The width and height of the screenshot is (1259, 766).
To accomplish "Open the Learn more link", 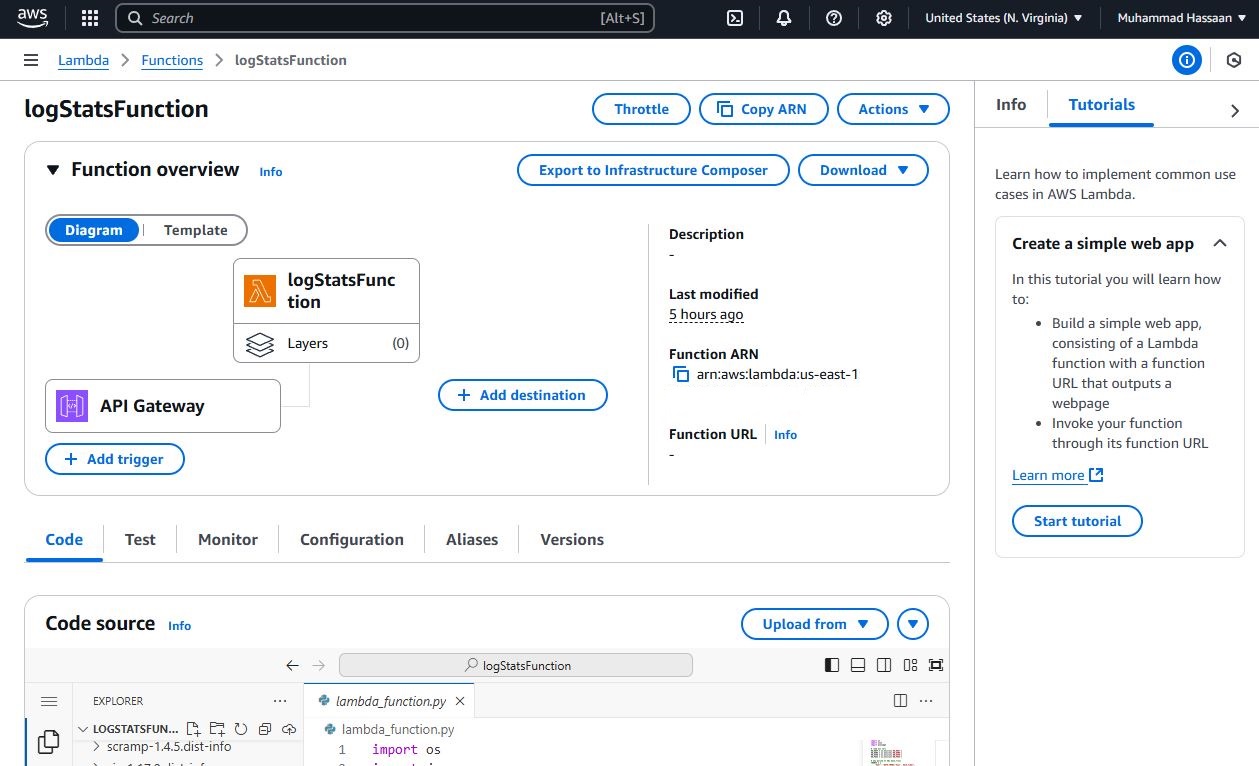I will (1057, 475).
